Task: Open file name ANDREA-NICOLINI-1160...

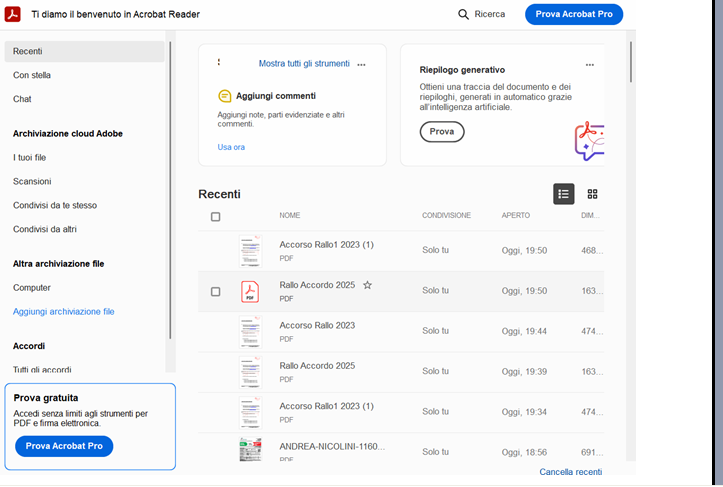Action: (x=332, y=446)
